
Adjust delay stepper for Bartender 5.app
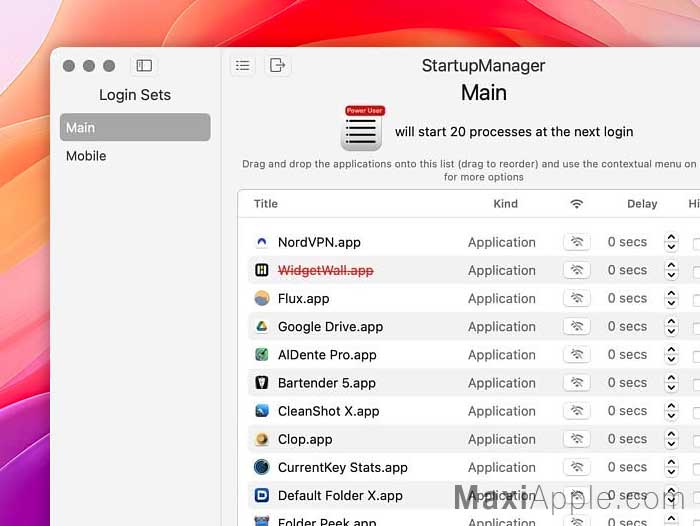pyautogui.click(x=671, y=383)
